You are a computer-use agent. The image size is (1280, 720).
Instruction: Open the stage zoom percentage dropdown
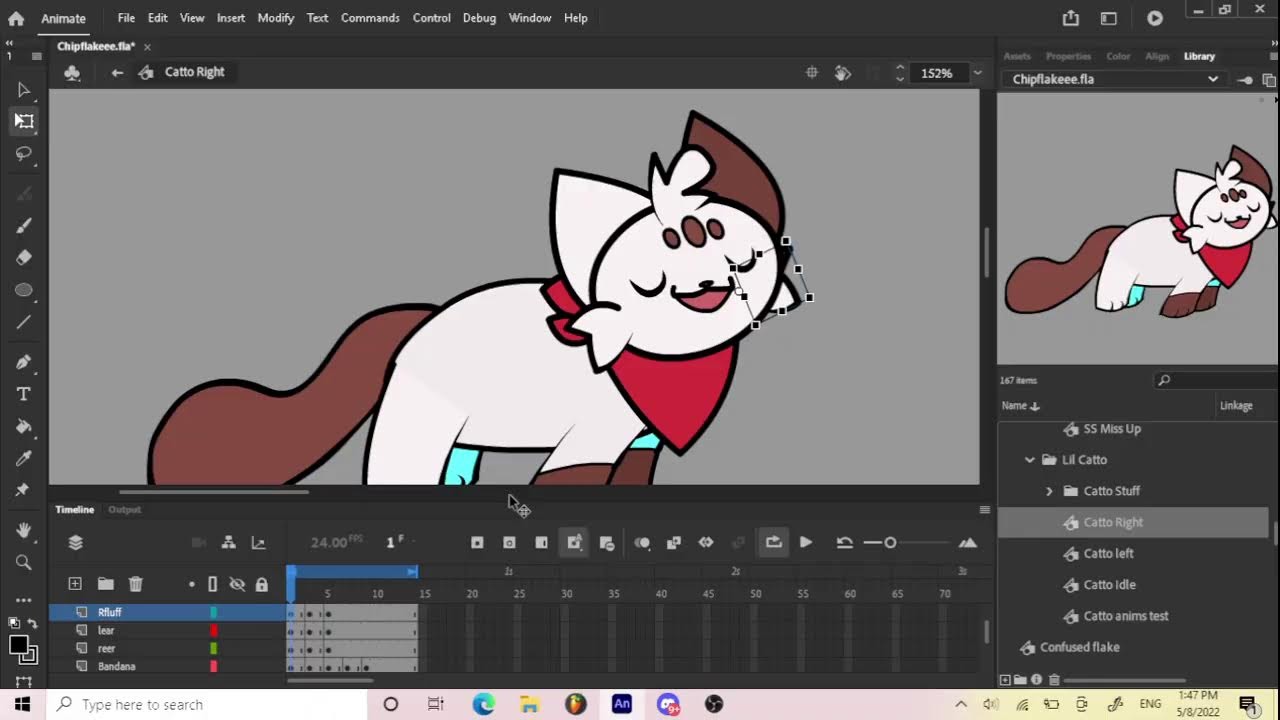click(978, 73)
